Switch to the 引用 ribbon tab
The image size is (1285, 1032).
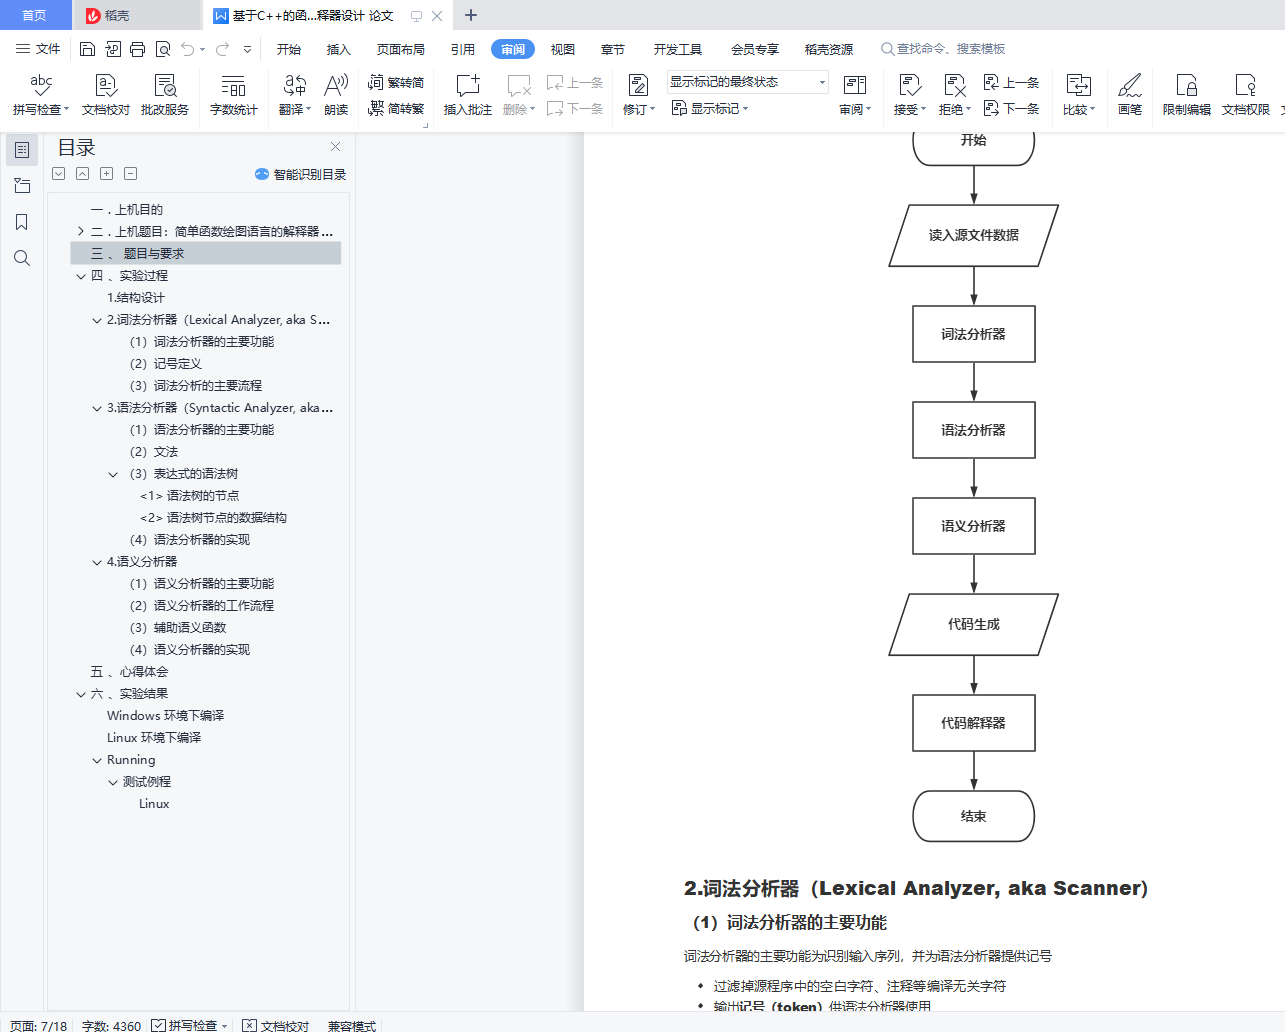[x=463, y=49]
